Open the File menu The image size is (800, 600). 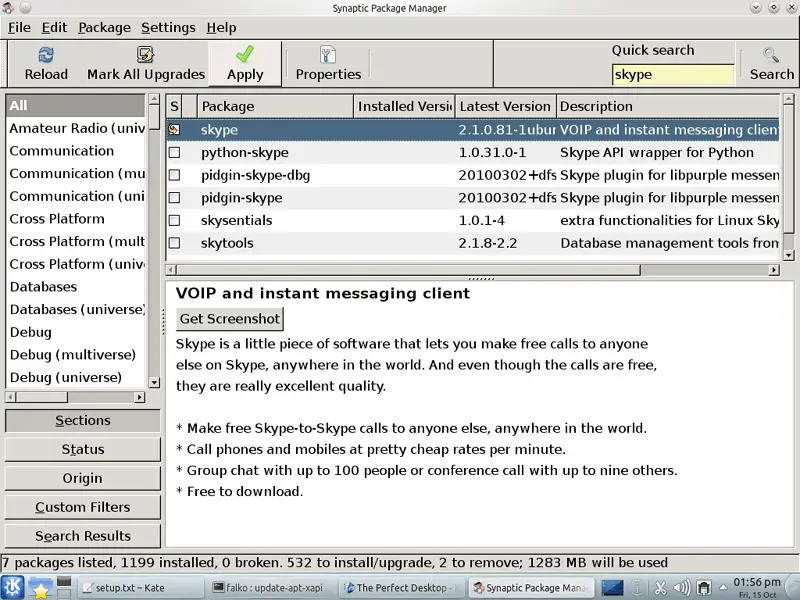19,28
